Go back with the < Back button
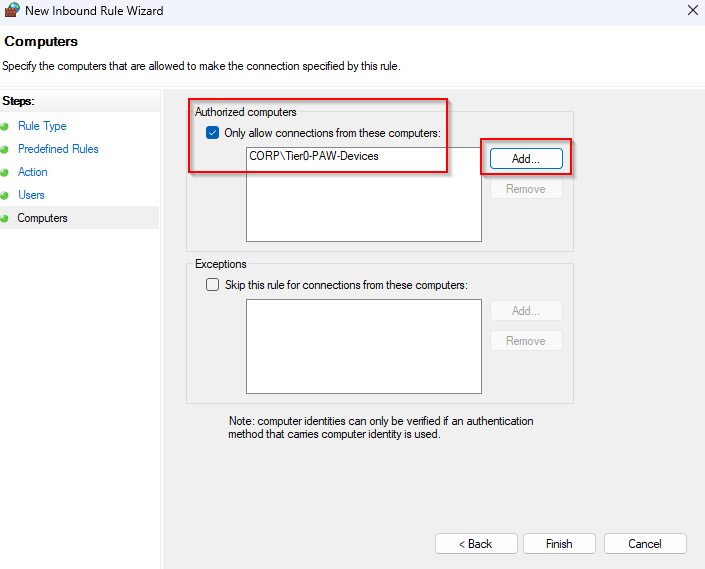Screen dimensions: 705x569 (475, 544)
